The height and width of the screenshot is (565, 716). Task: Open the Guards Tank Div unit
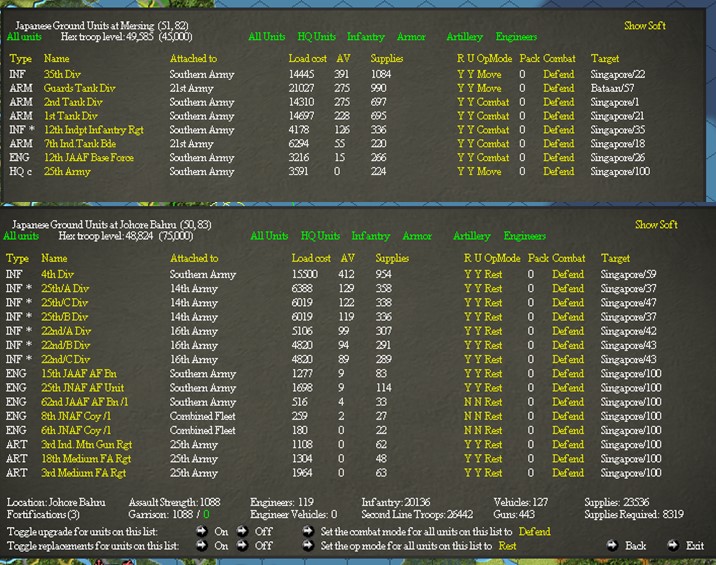click(x=79, y=88)
